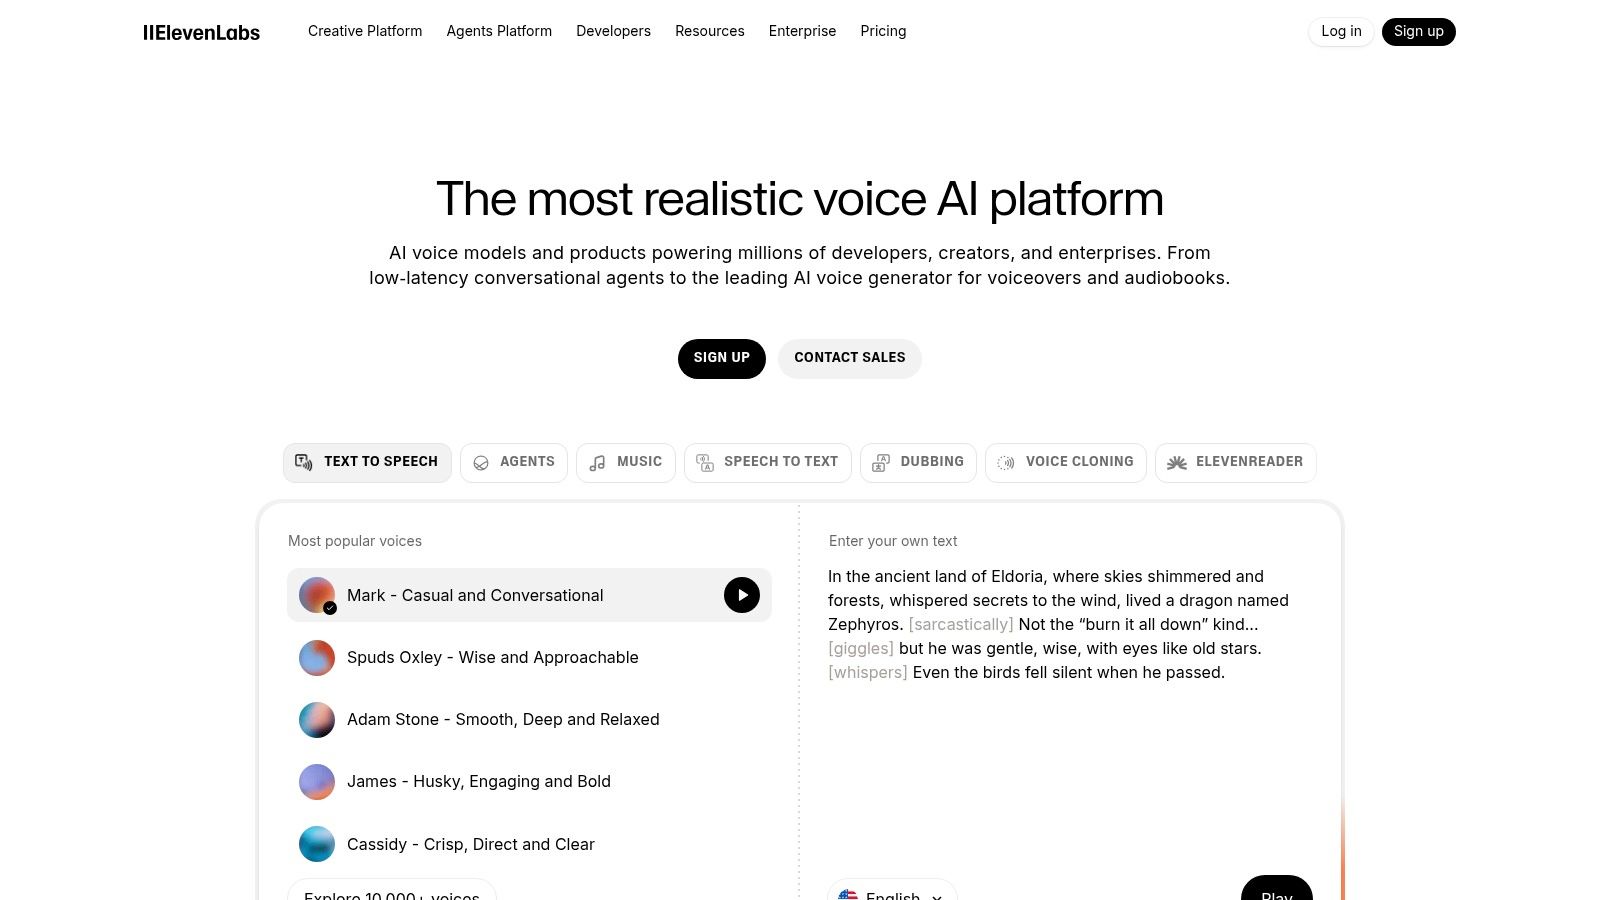The width and height of the screenshot is (1600, 900).
Task: Click the Speech to Text icon
Action: tap(704, 462)
